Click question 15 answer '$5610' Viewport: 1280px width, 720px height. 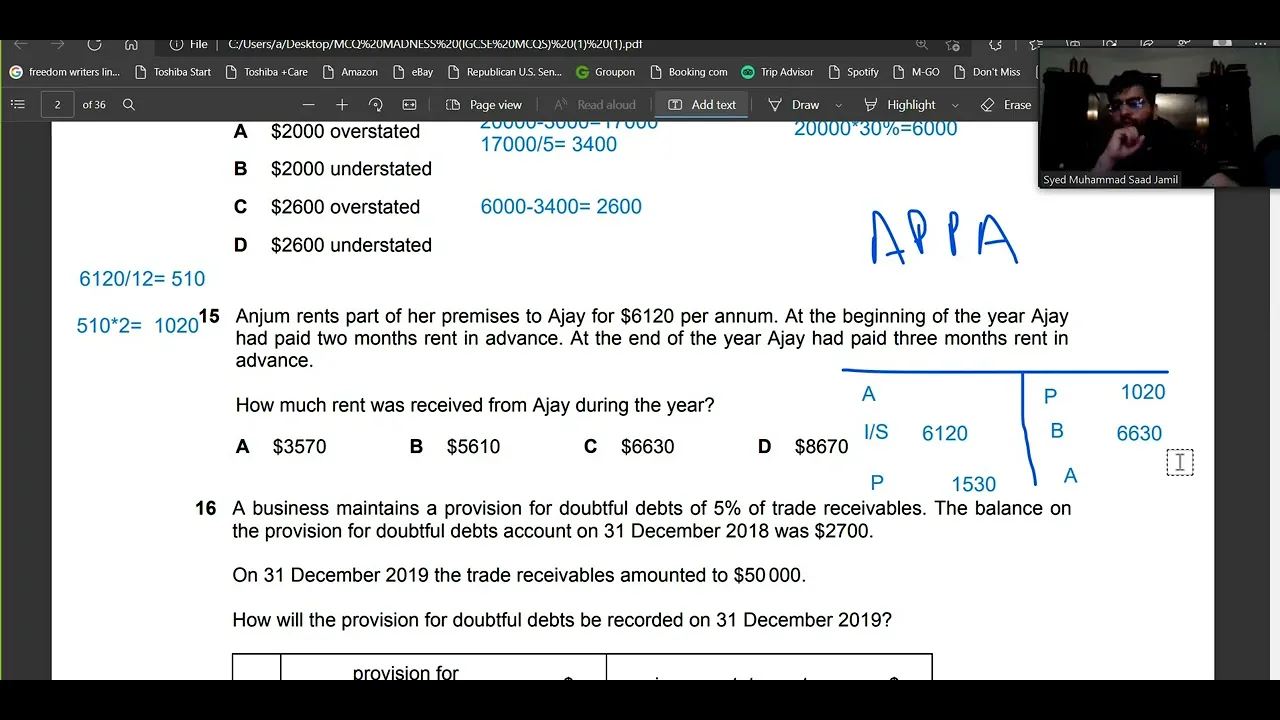(x=473, y=447)
